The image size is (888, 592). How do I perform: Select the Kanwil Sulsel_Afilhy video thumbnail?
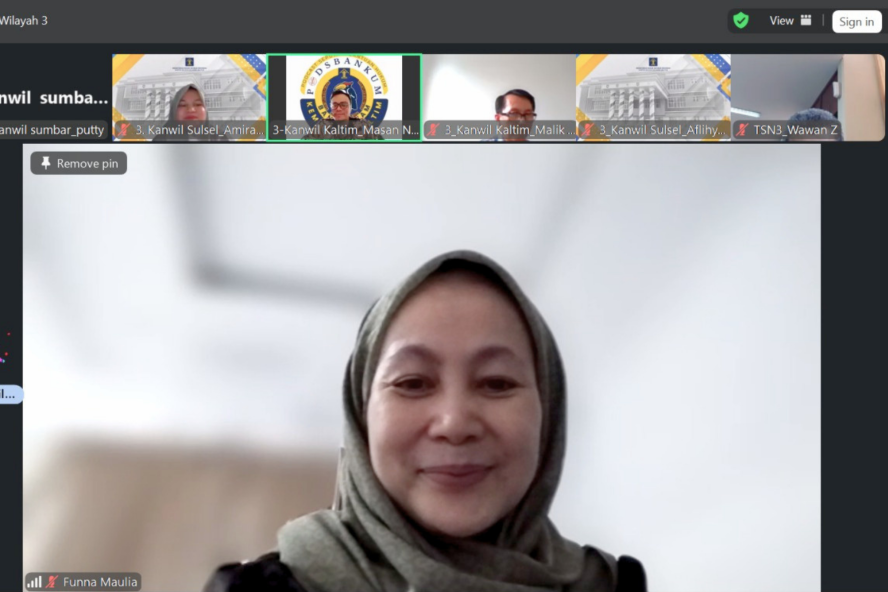[x=653, y=90]
